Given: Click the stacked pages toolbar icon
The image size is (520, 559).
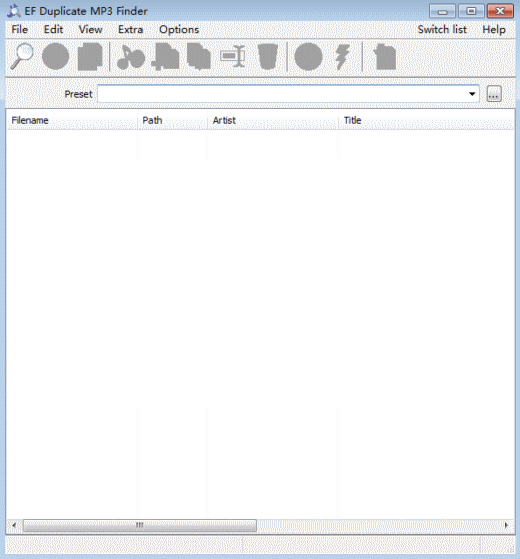Looking at the screenshot, I should point(90,56).
